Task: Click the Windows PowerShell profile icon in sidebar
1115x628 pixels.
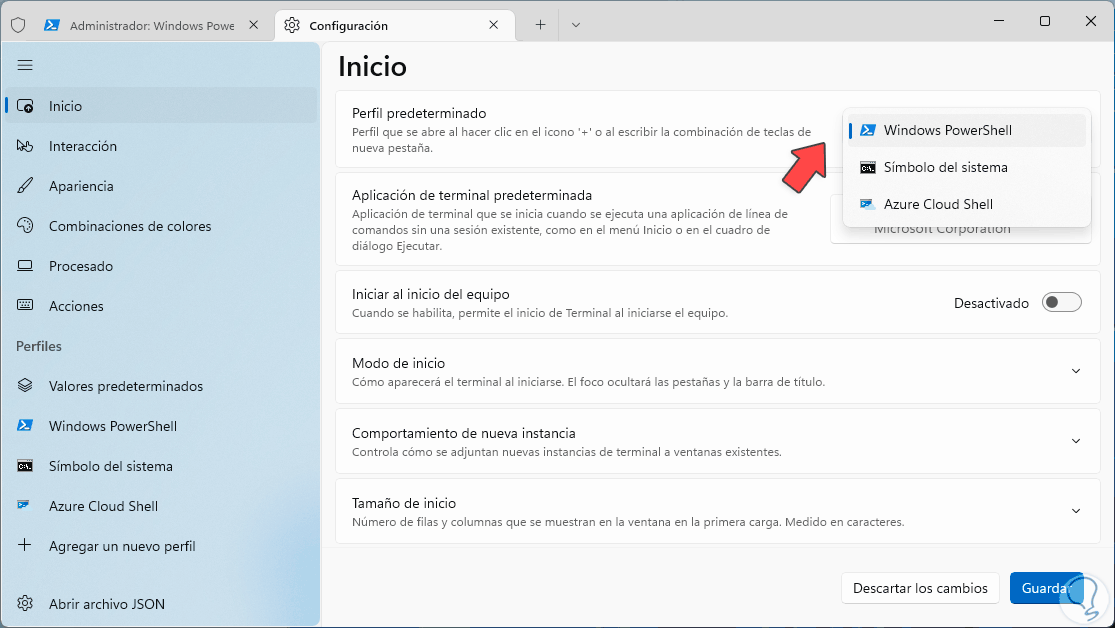Action: 25,425
